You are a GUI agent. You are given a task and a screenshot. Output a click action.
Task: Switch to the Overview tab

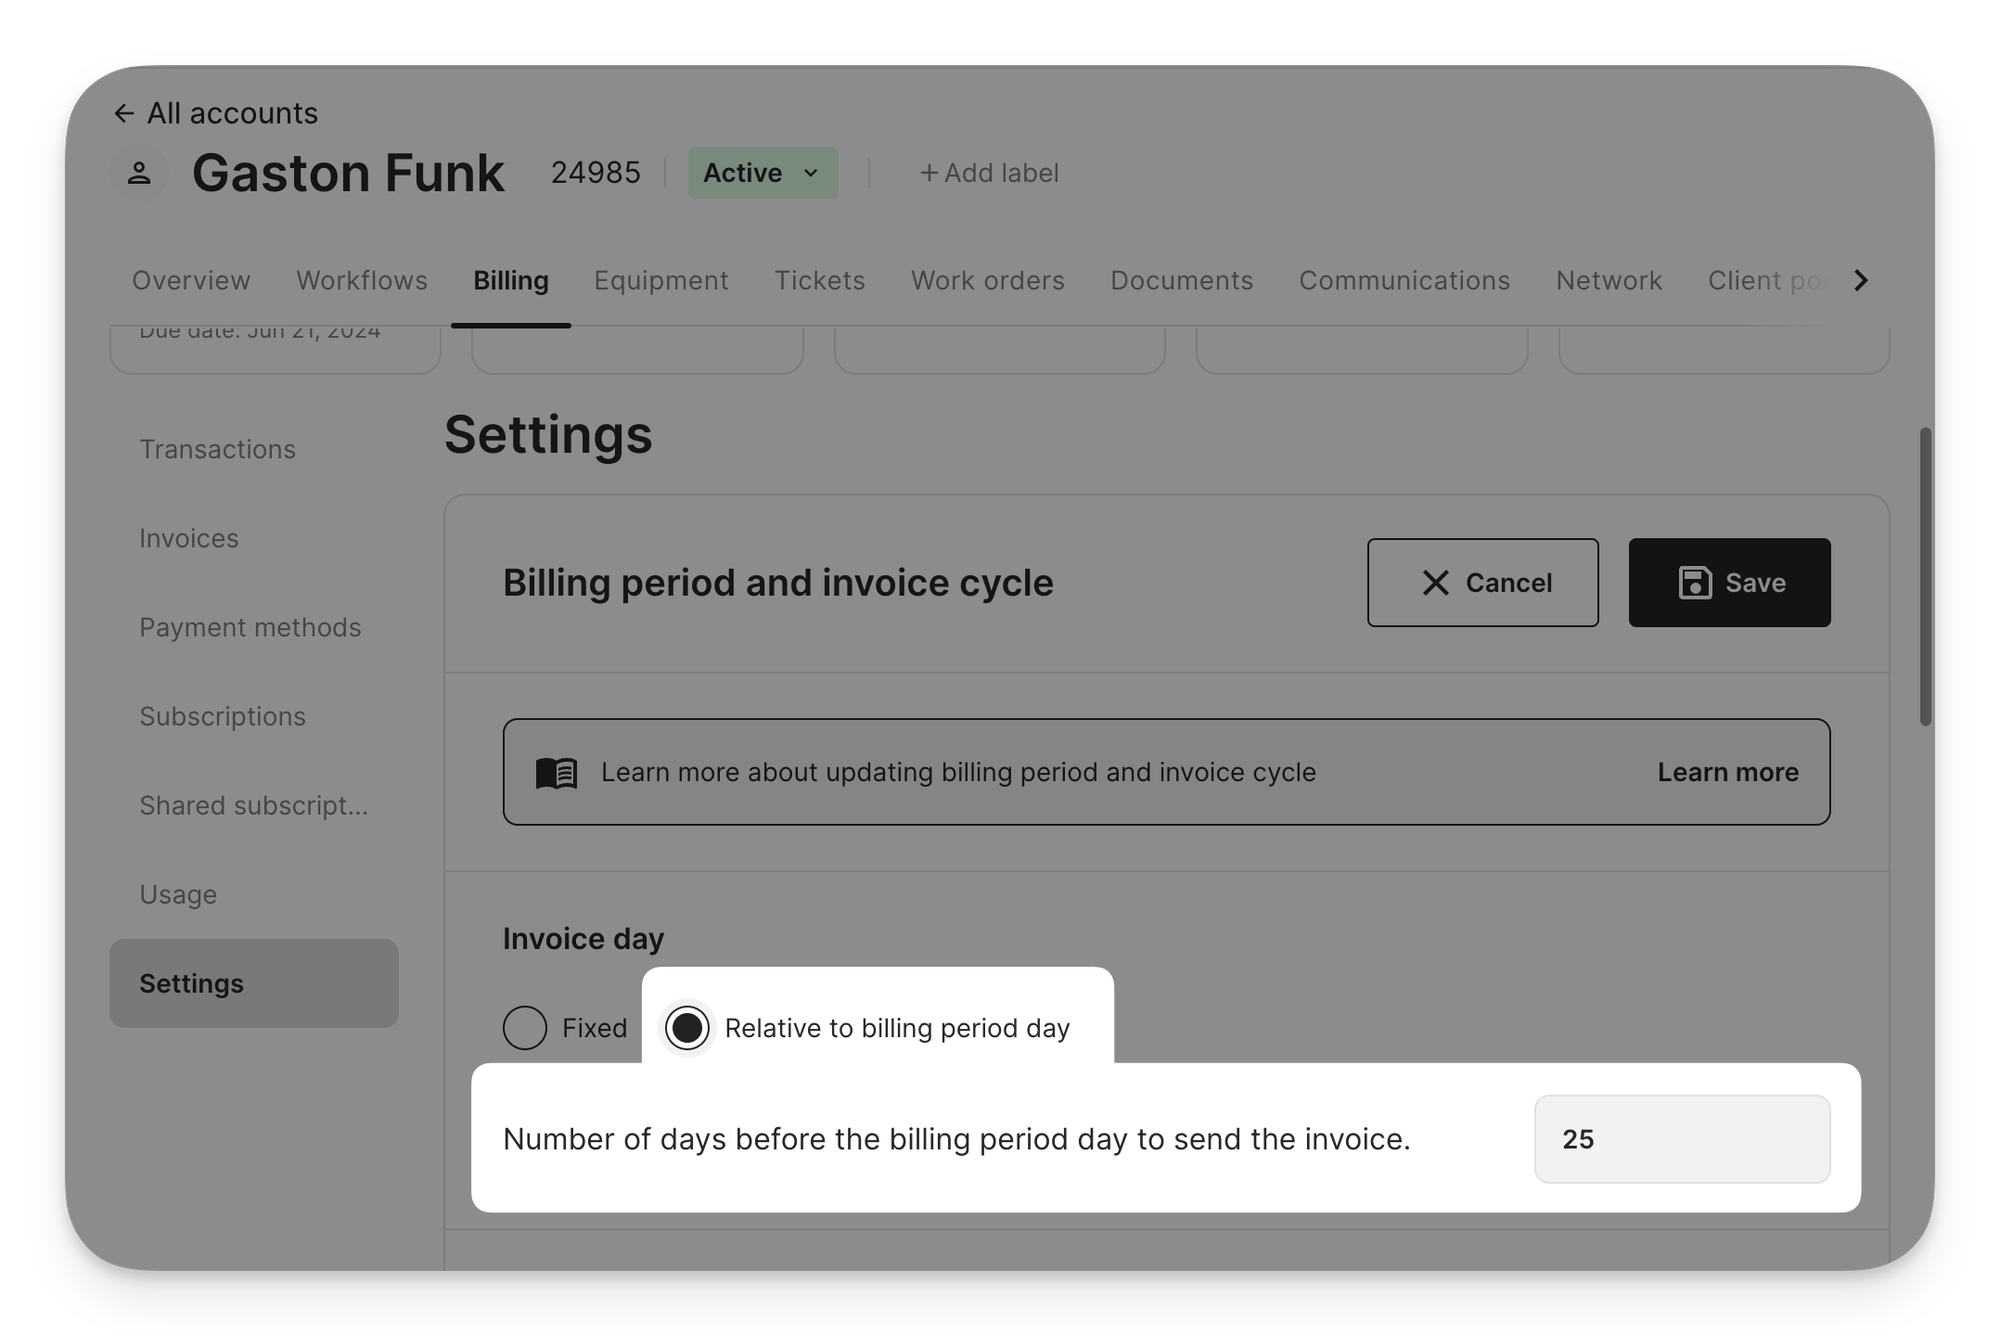(191, 281)
